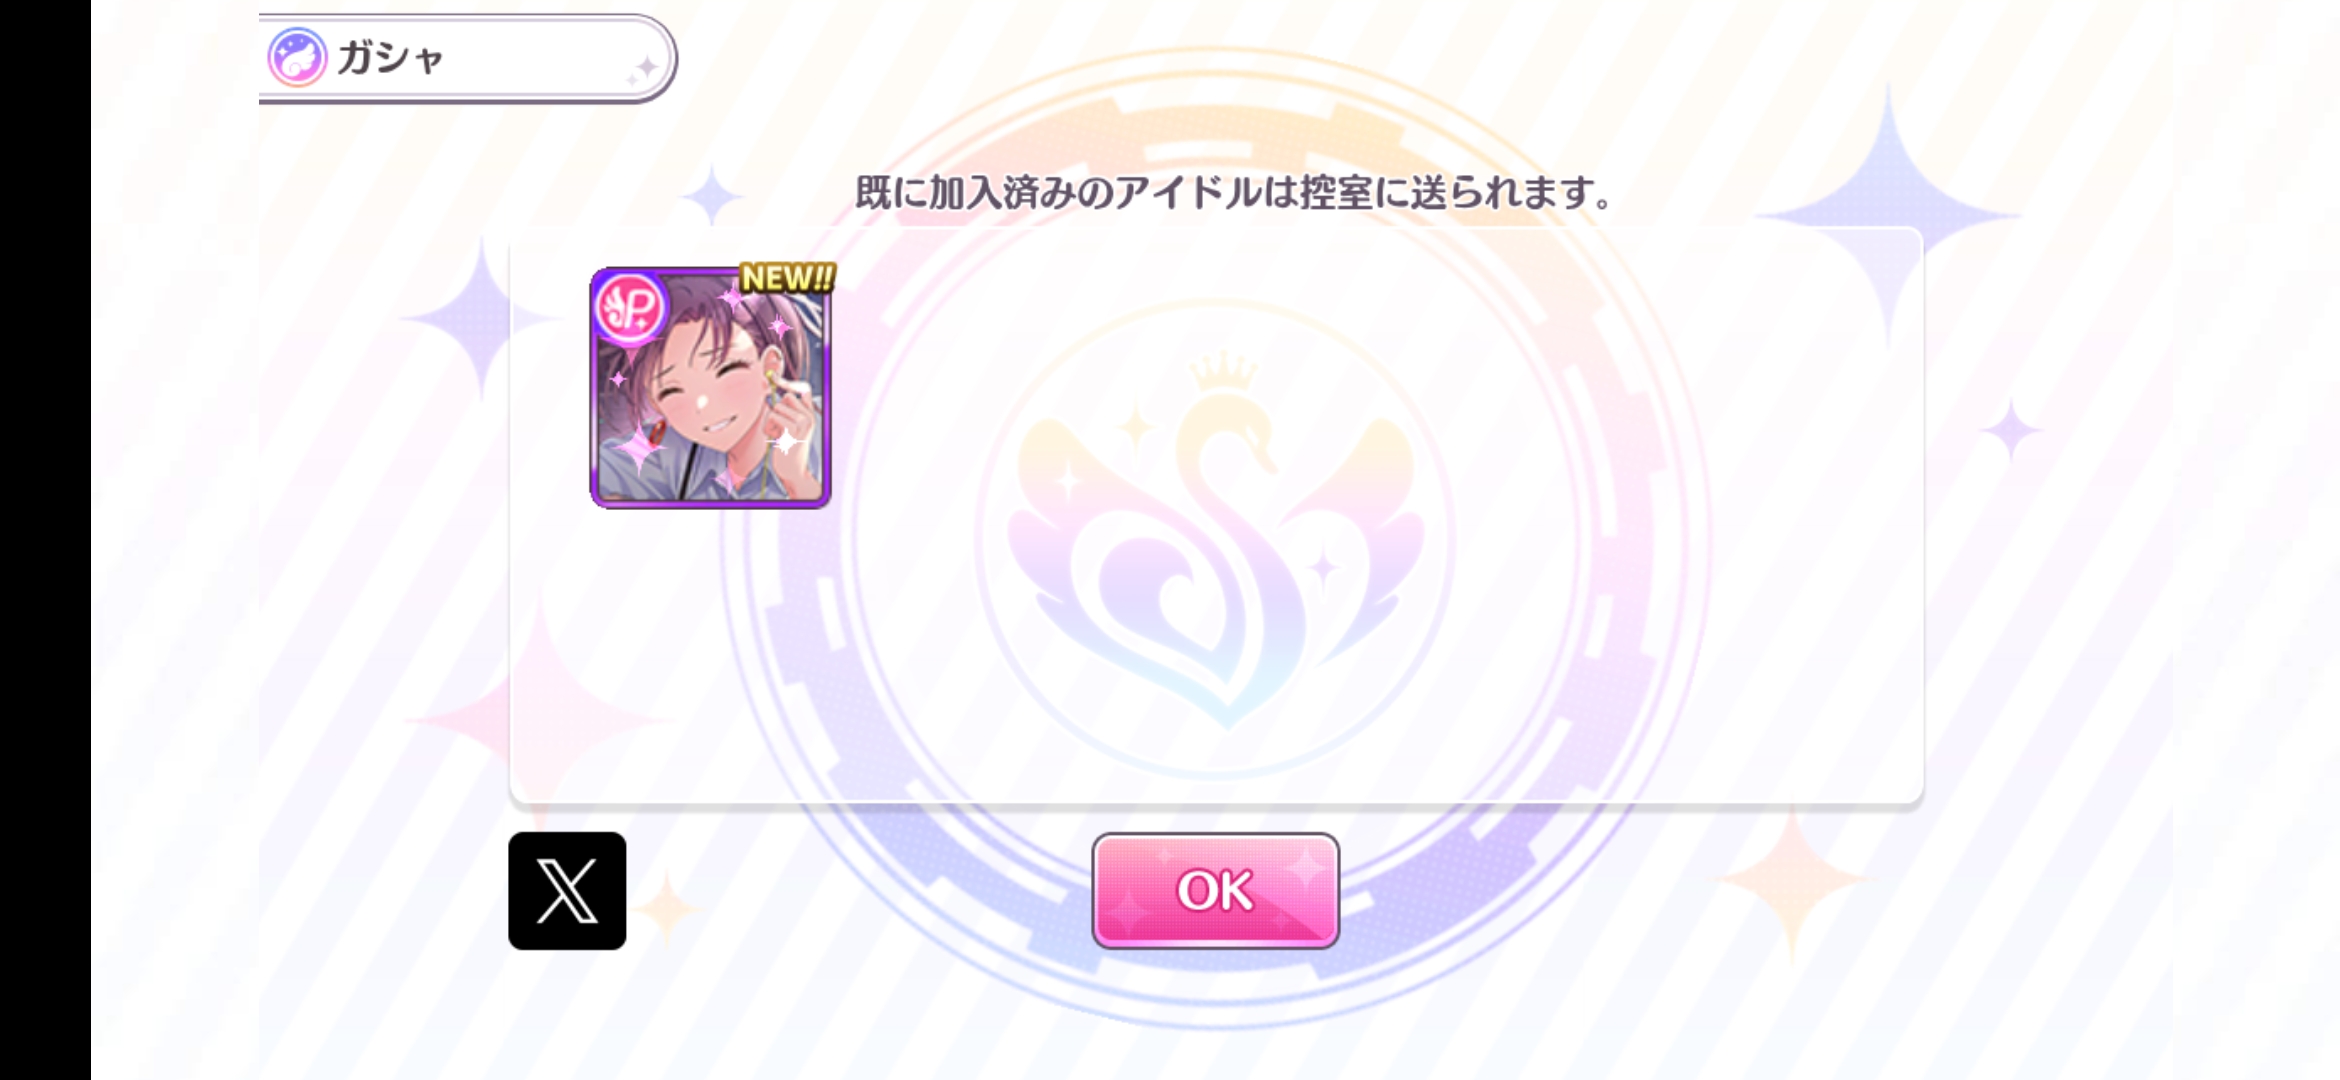Click the orange sparkle at bottom right
The height and width of the screenshot is (1080, 2340).
(x=1793, y=880)
